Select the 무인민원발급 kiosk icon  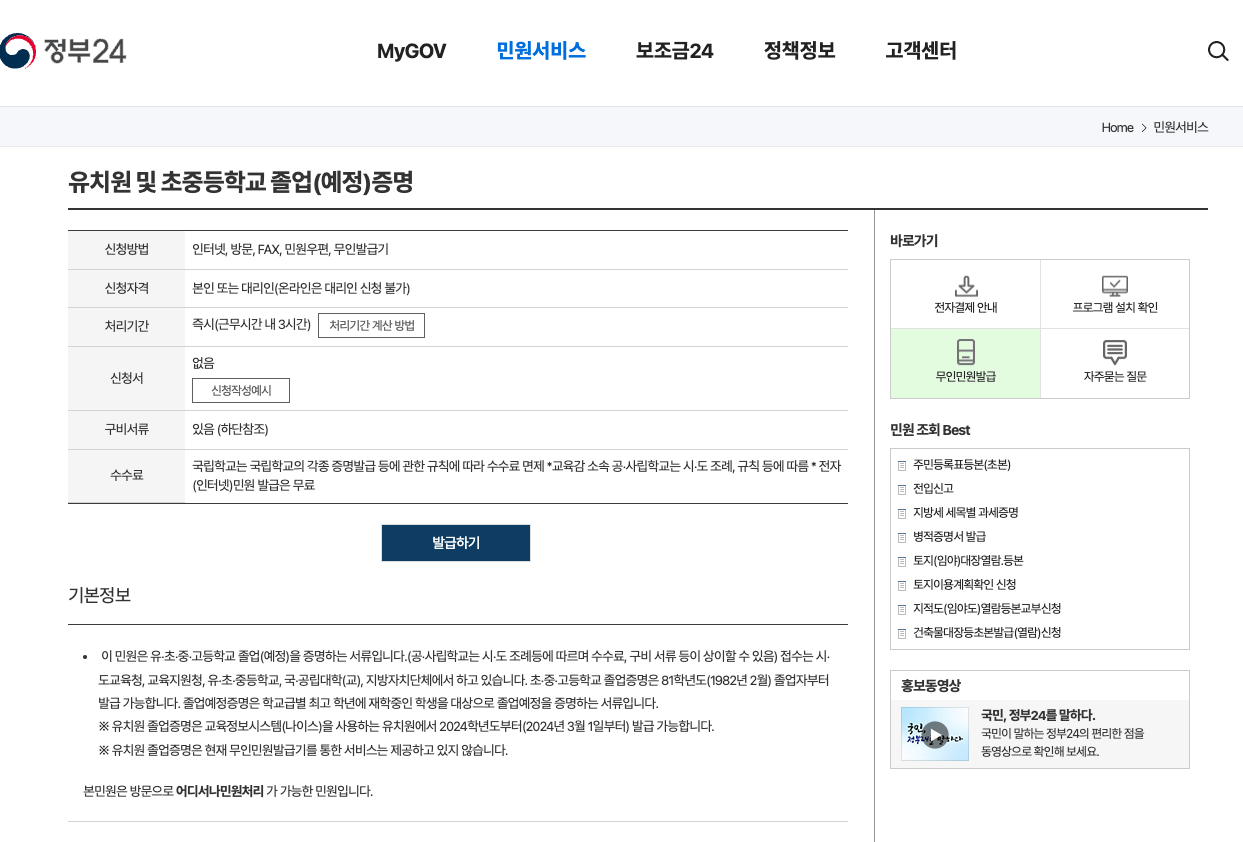pyautogui.click(x=964, y=352)
